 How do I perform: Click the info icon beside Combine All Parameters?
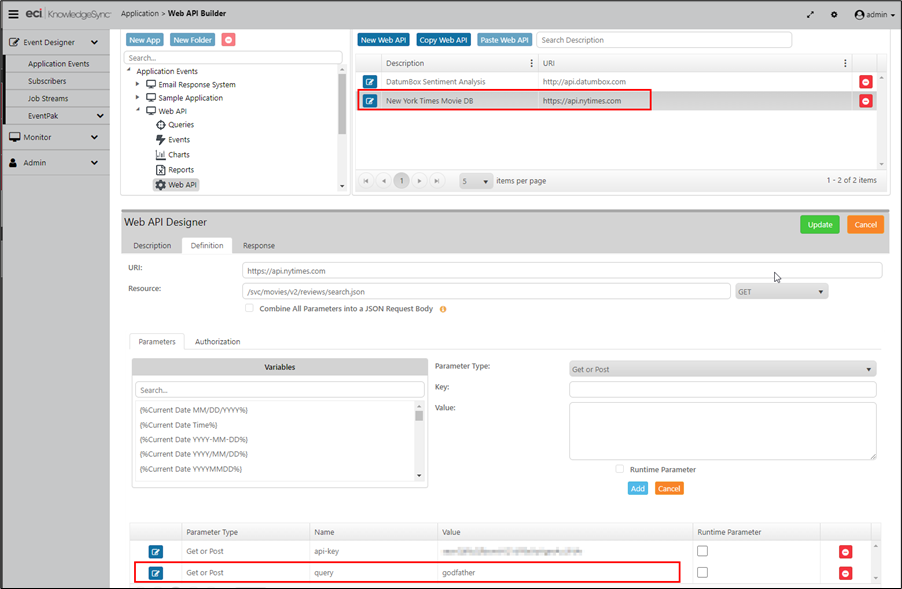443,309
